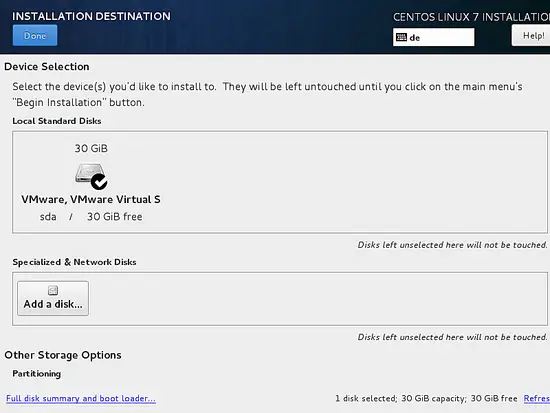The height and width of the screenshot is (413, 550).
Task: Select the 30 GiB label above the disk
Action: 91,148
